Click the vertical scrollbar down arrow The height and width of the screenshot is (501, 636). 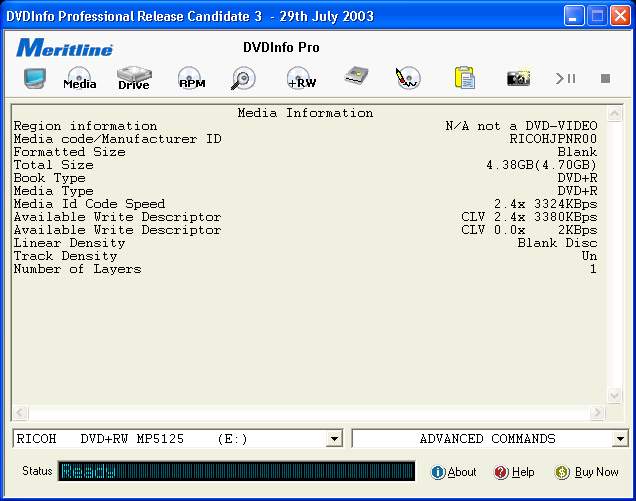pos(614,396)
